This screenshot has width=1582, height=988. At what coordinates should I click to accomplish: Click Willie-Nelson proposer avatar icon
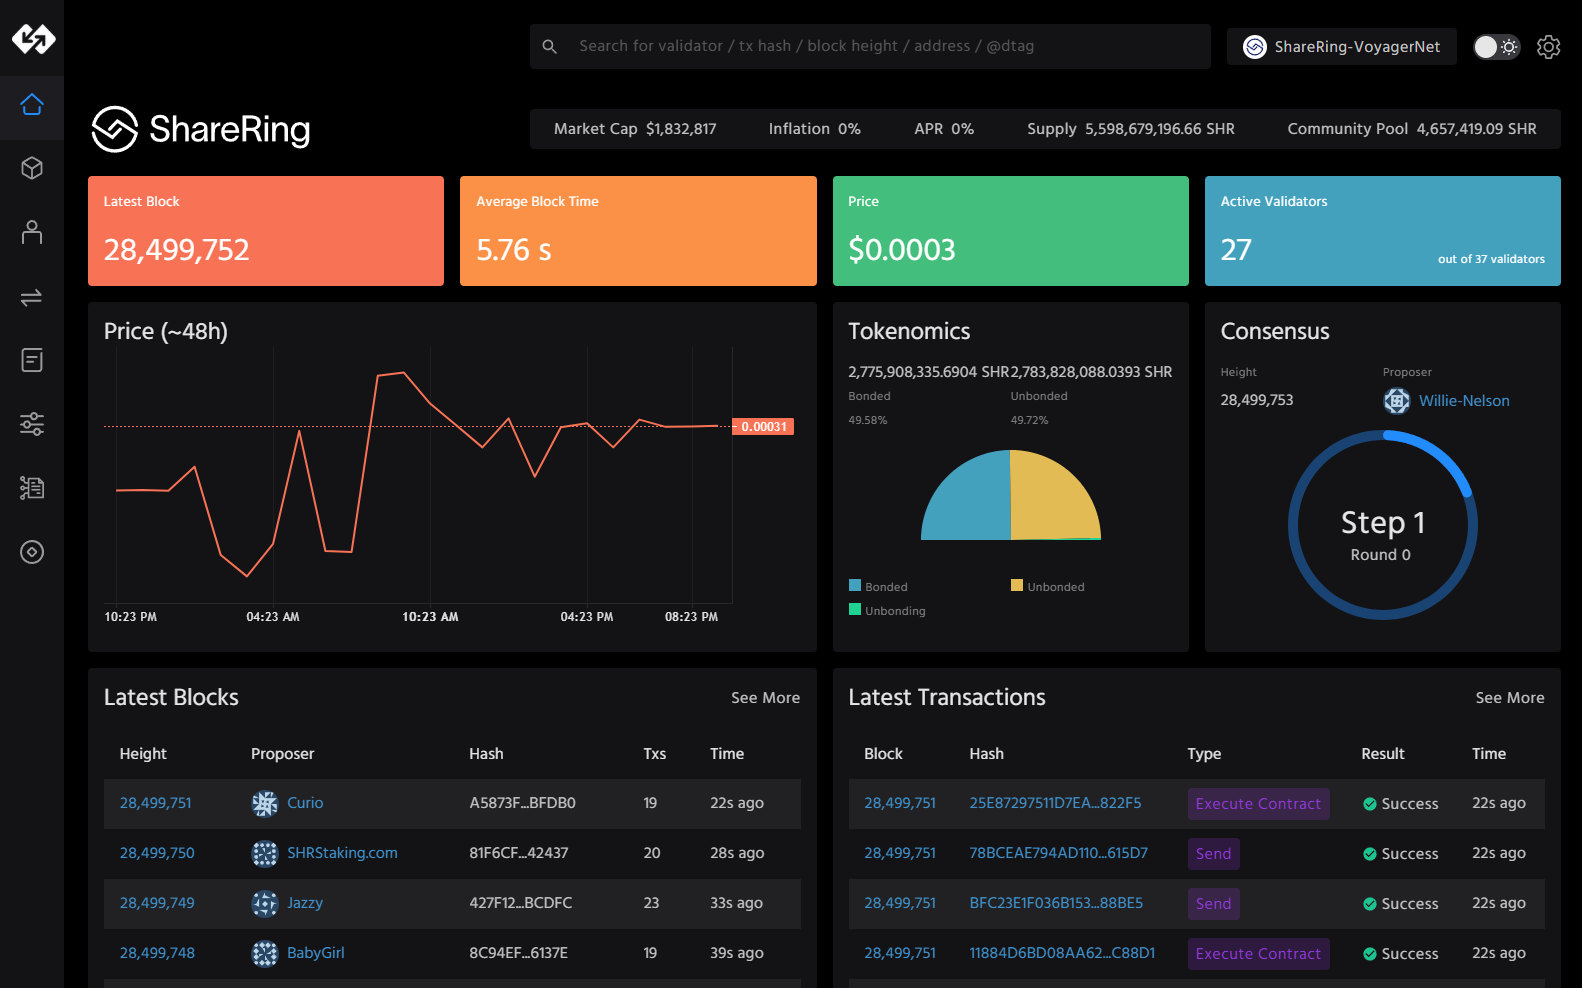(x=1396, y=401)
